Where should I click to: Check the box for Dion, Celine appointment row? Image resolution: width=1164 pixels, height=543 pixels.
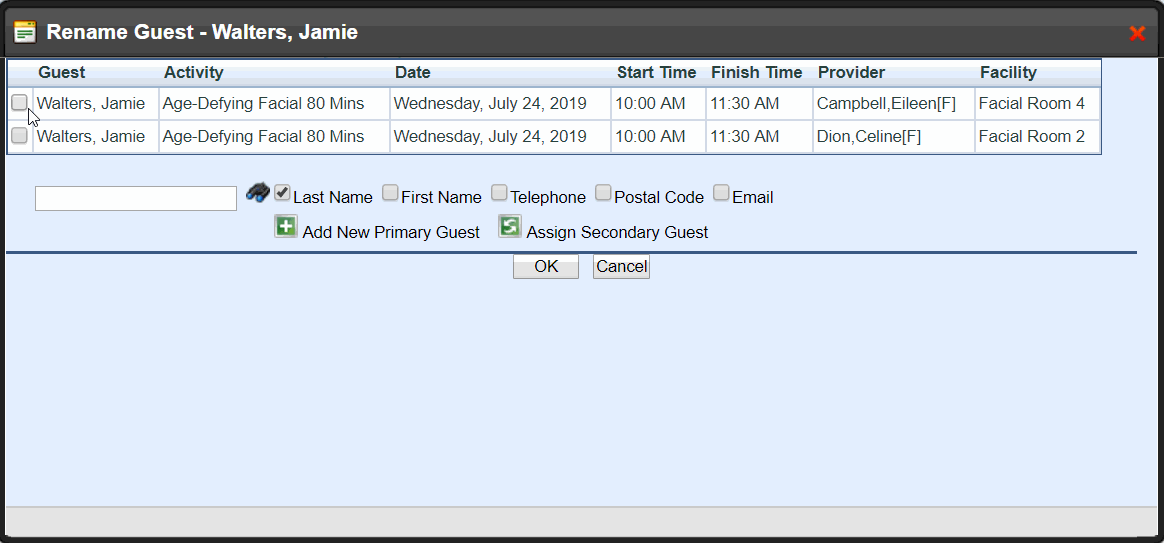19,136
